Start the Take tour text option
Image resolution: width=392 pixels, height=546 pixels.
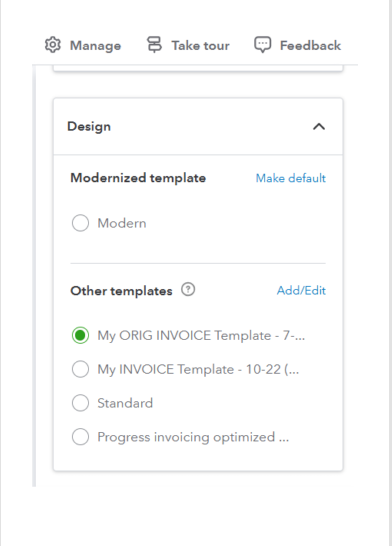(201, 46)
